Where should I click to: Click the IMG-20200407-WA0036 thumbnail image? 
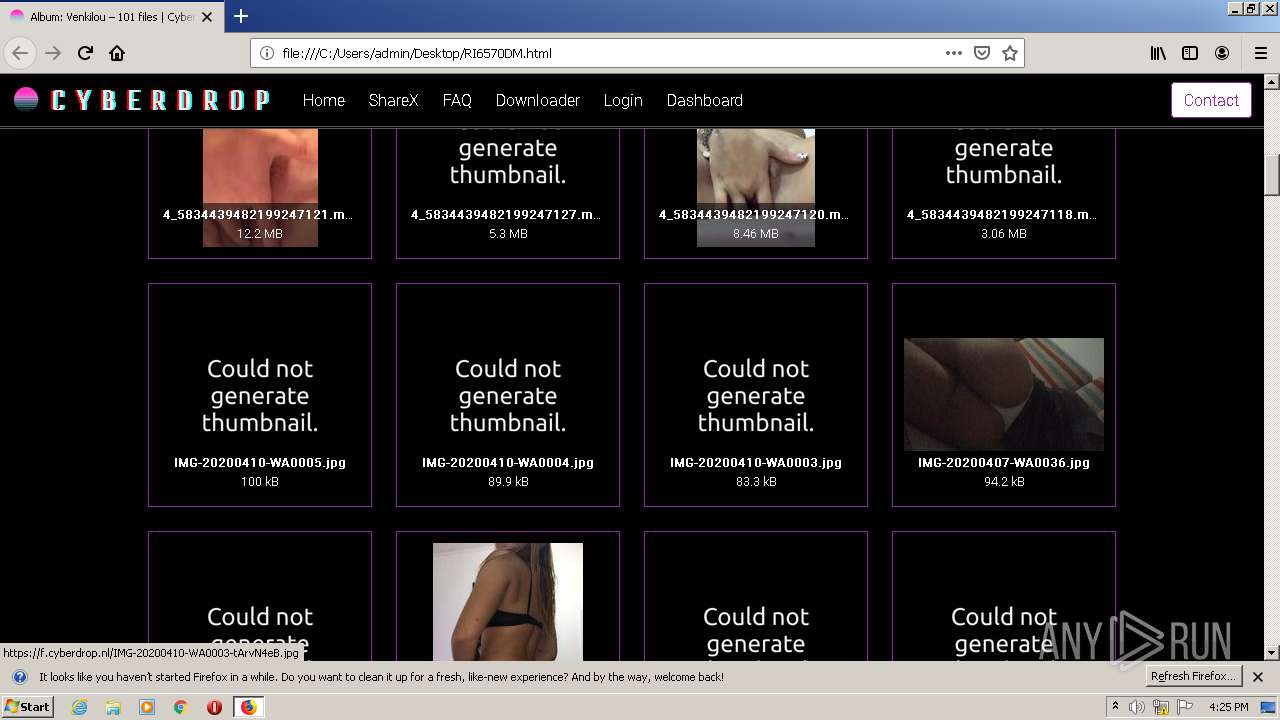pos(1004,394)
